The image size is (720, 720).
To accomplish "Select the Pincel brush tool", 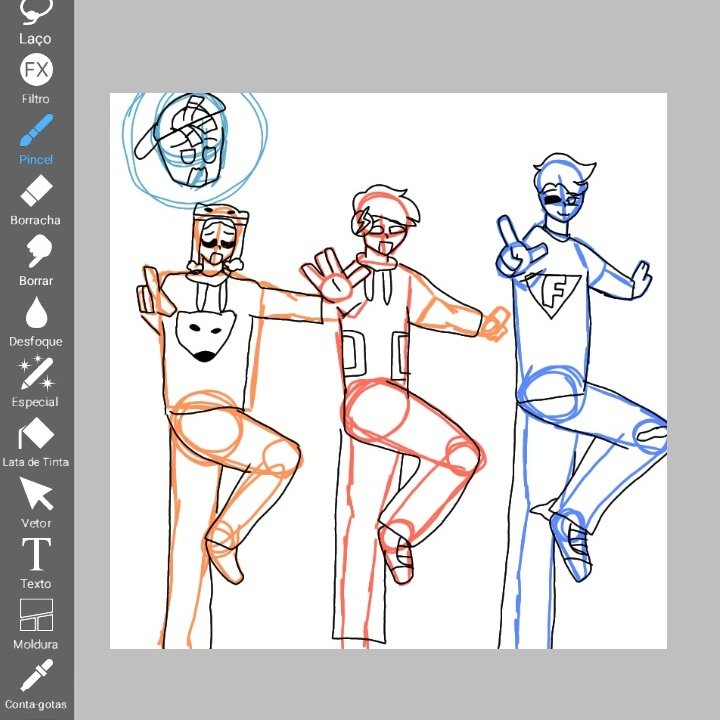I will (36, 140).
